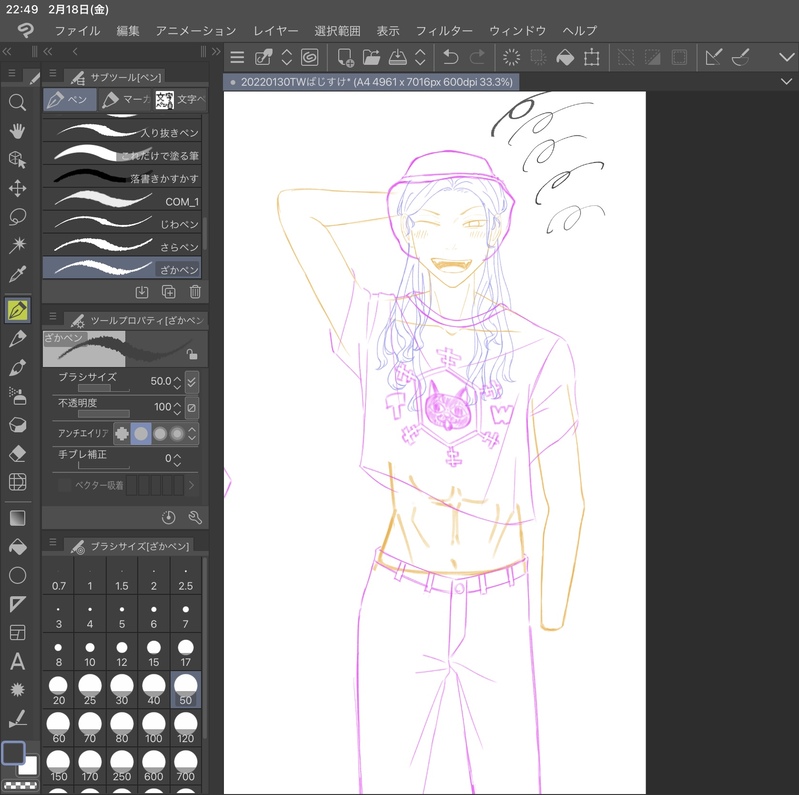799x795 pixels.
Task: Click the New canvas icon in command bar
Action: click(345, 57)
